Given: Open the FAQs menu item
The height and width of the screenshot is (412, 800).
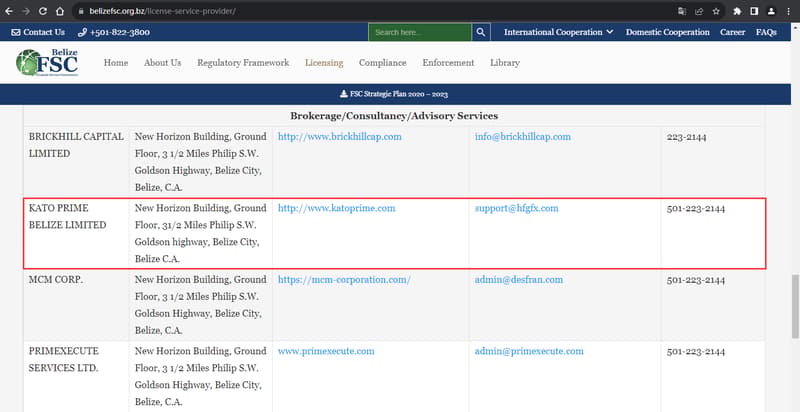Looking at the screenshot, I should 766,32.
